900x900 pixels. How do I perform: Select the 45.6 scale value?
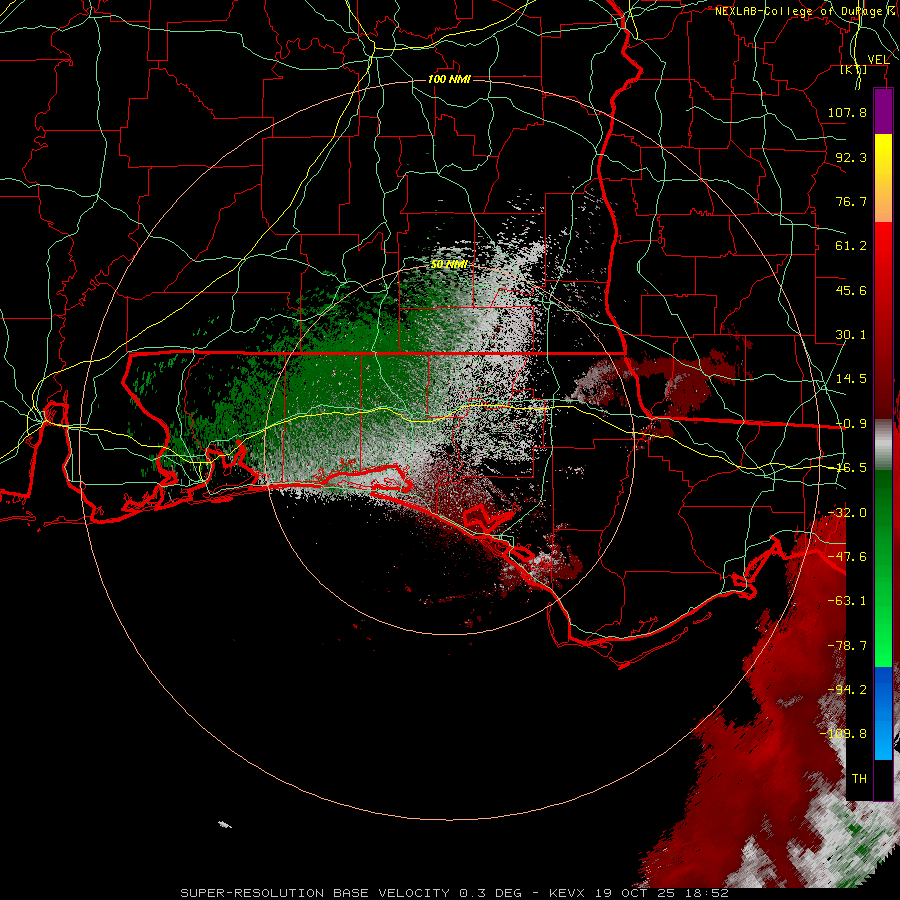(x=851, y=290)
